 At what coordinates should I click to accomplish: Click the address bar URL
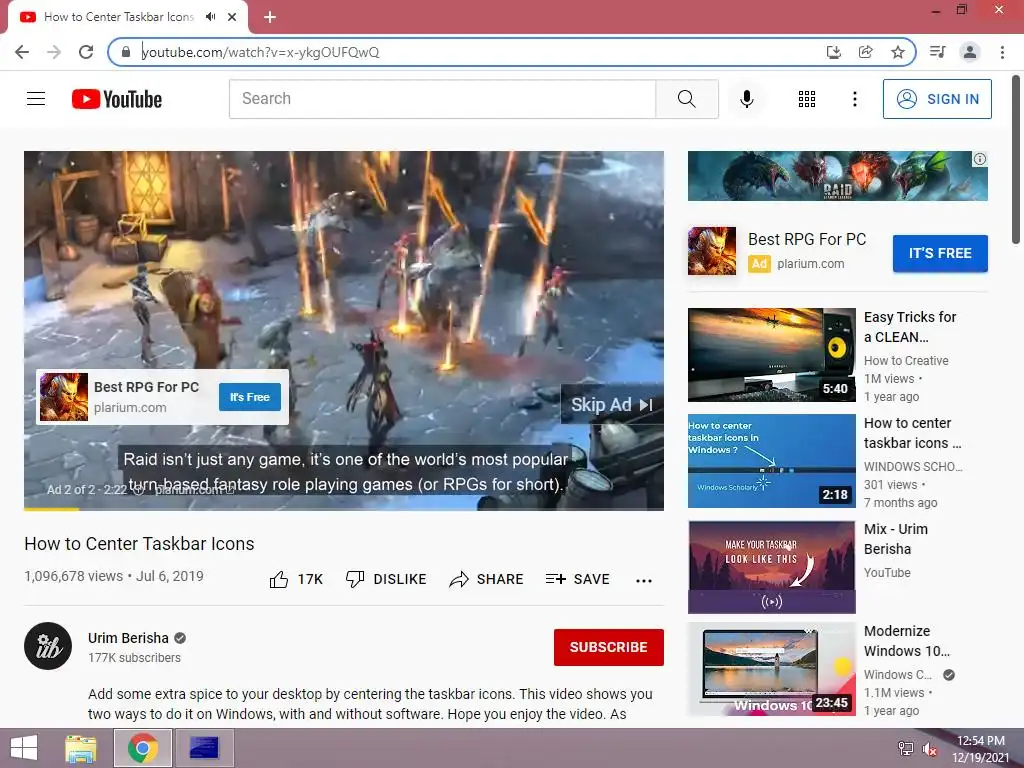pyautogui.click(x=261, y=52)
